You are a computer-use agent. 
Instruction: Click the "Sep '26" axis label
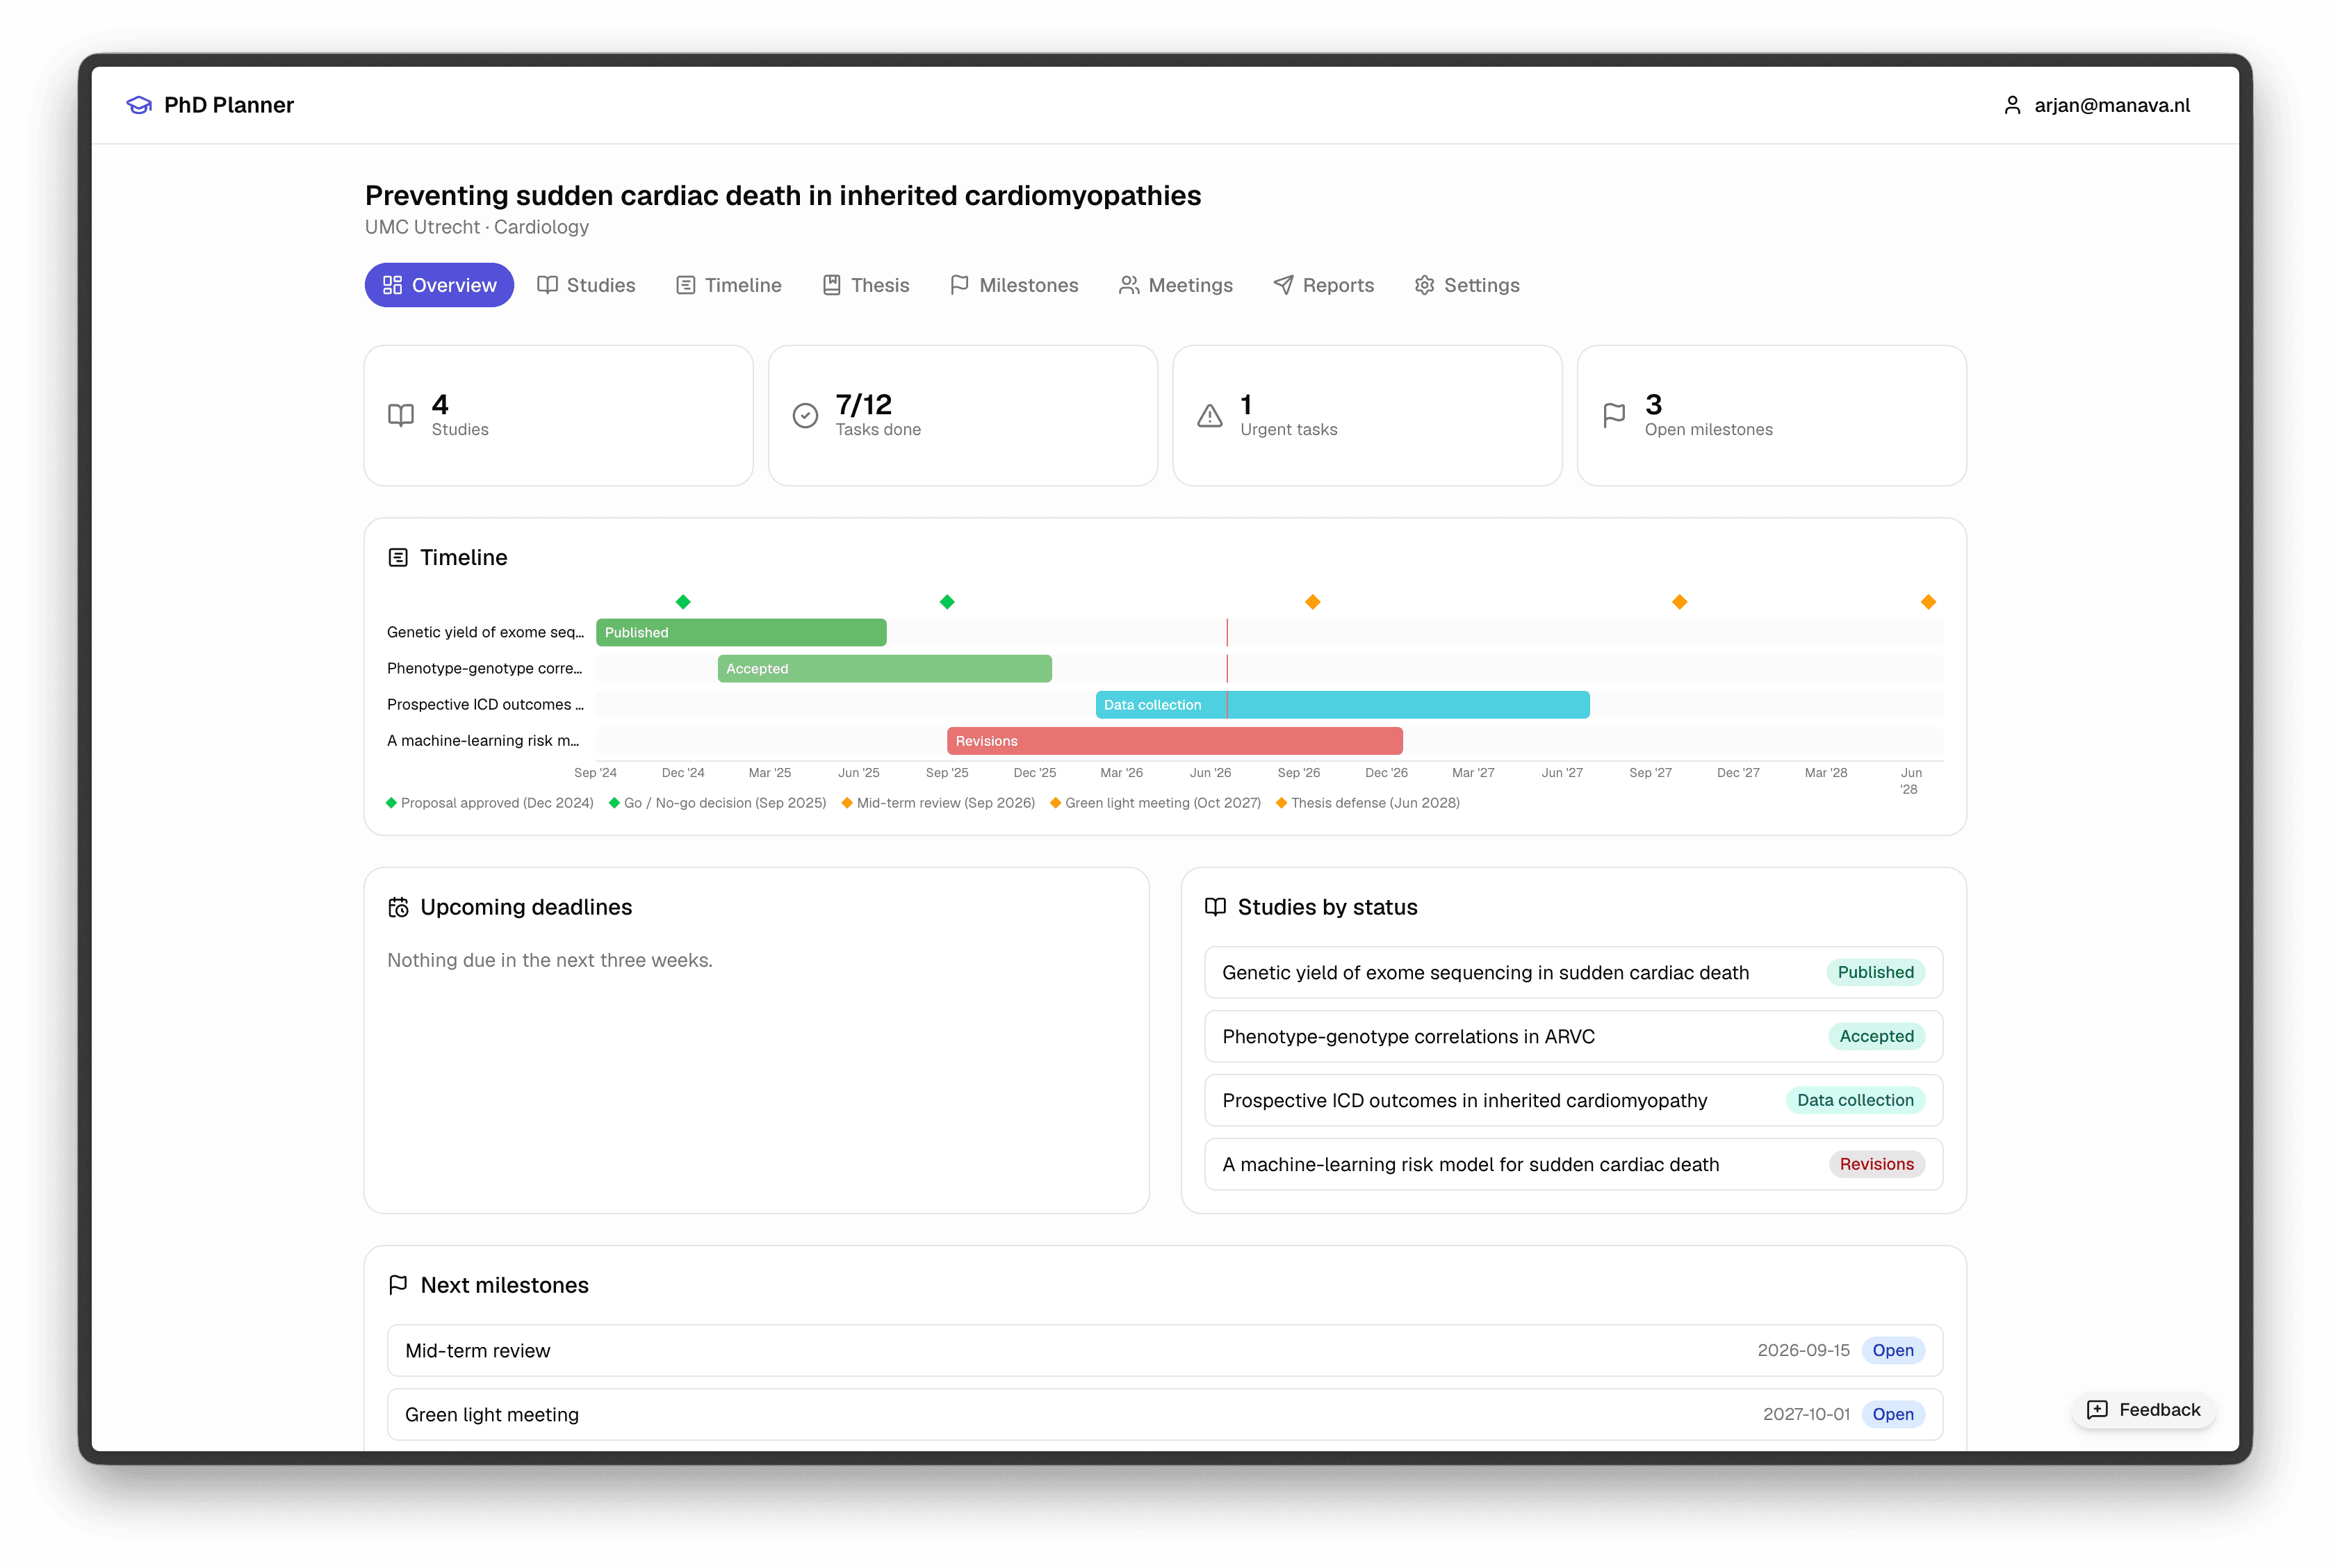click(1299, 773)
